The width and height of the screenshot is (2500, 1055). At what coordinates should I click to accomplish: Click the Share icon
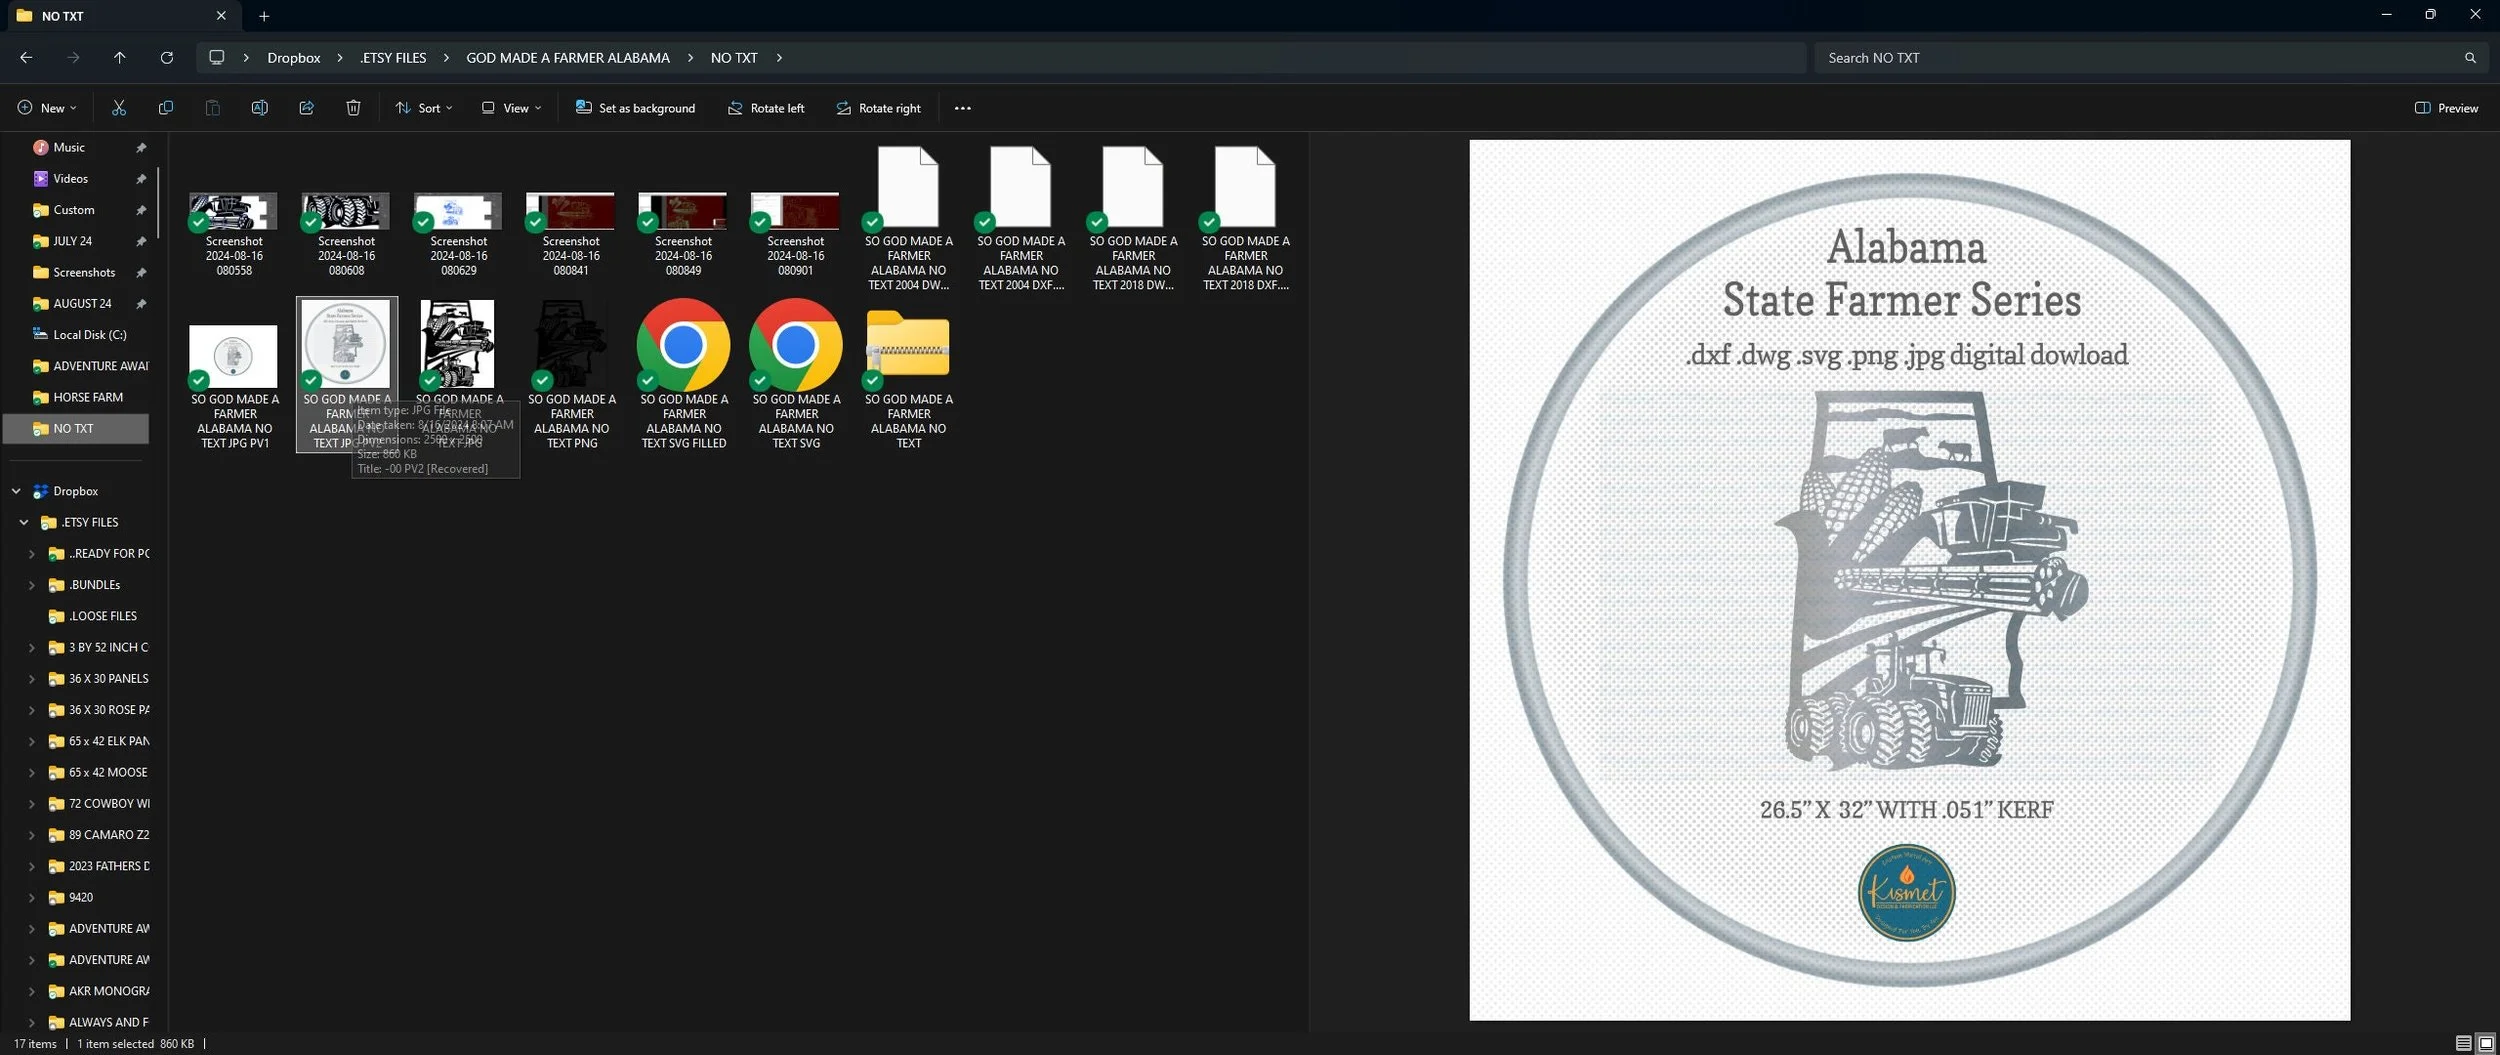pyautogui.click(x=307, y=108)
